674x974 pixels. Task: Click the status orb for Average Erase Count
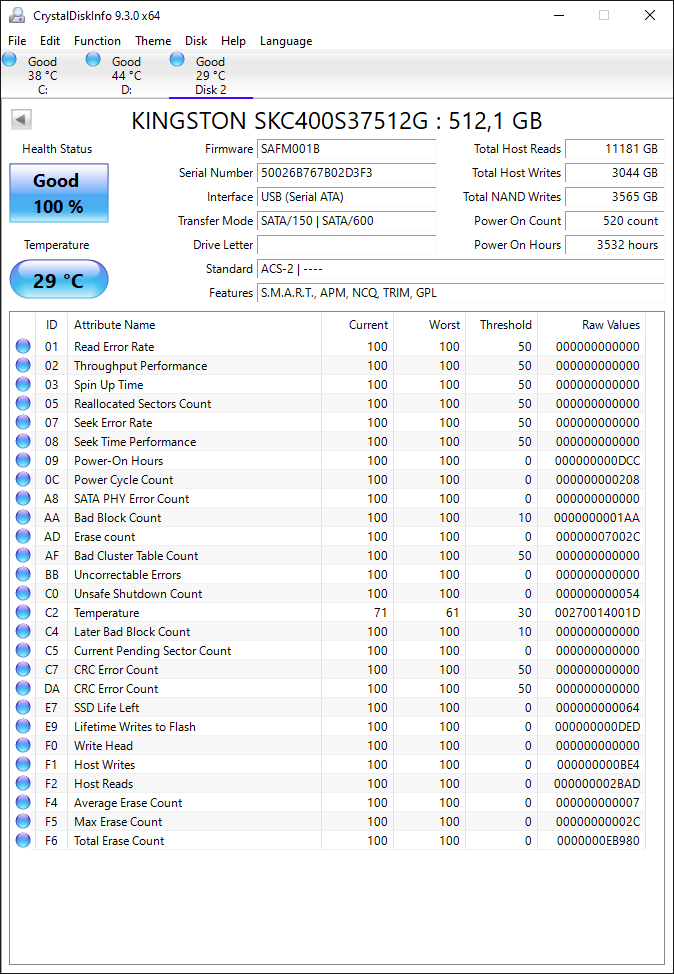[23, 803]
